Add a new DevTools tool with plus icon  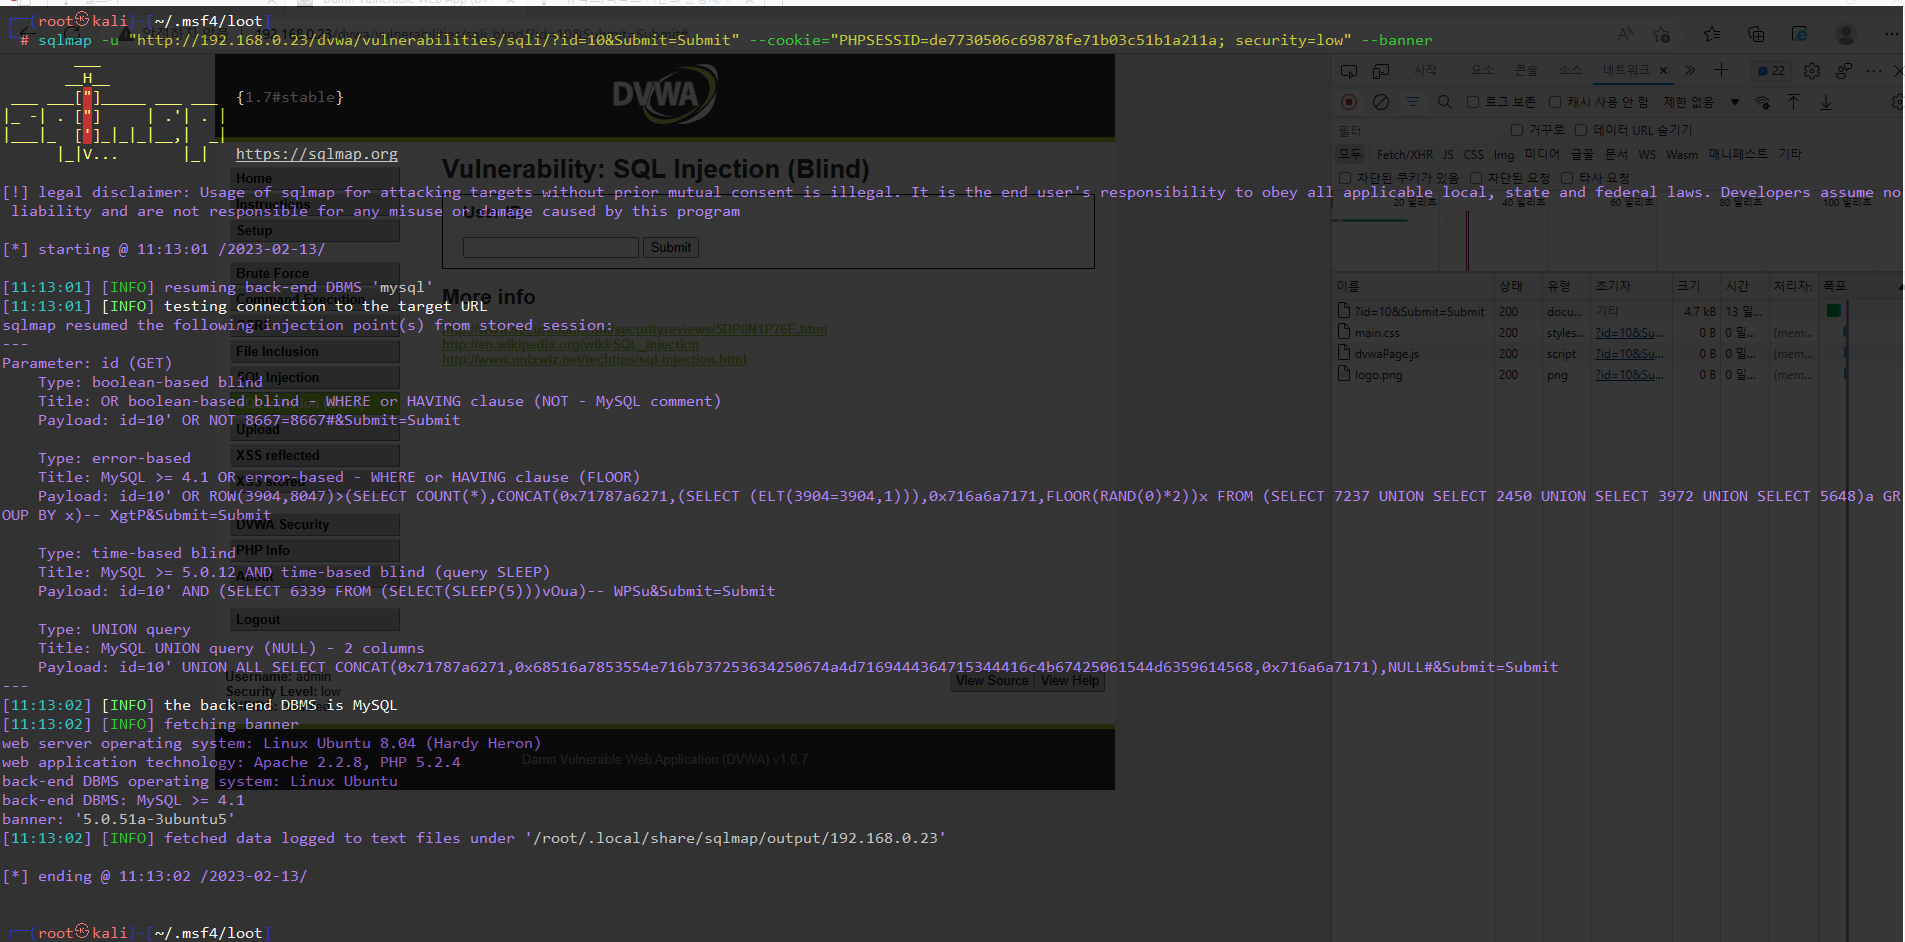pyautogui.click(x=1721, y=70)
